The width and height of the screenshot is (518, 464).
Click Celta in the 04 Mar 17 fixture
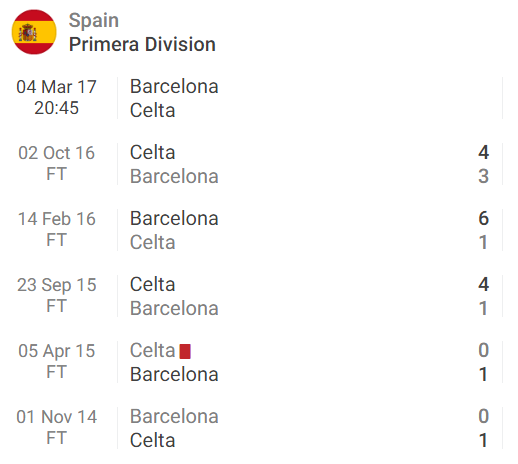pyautogui.click(x=152, y=110)
